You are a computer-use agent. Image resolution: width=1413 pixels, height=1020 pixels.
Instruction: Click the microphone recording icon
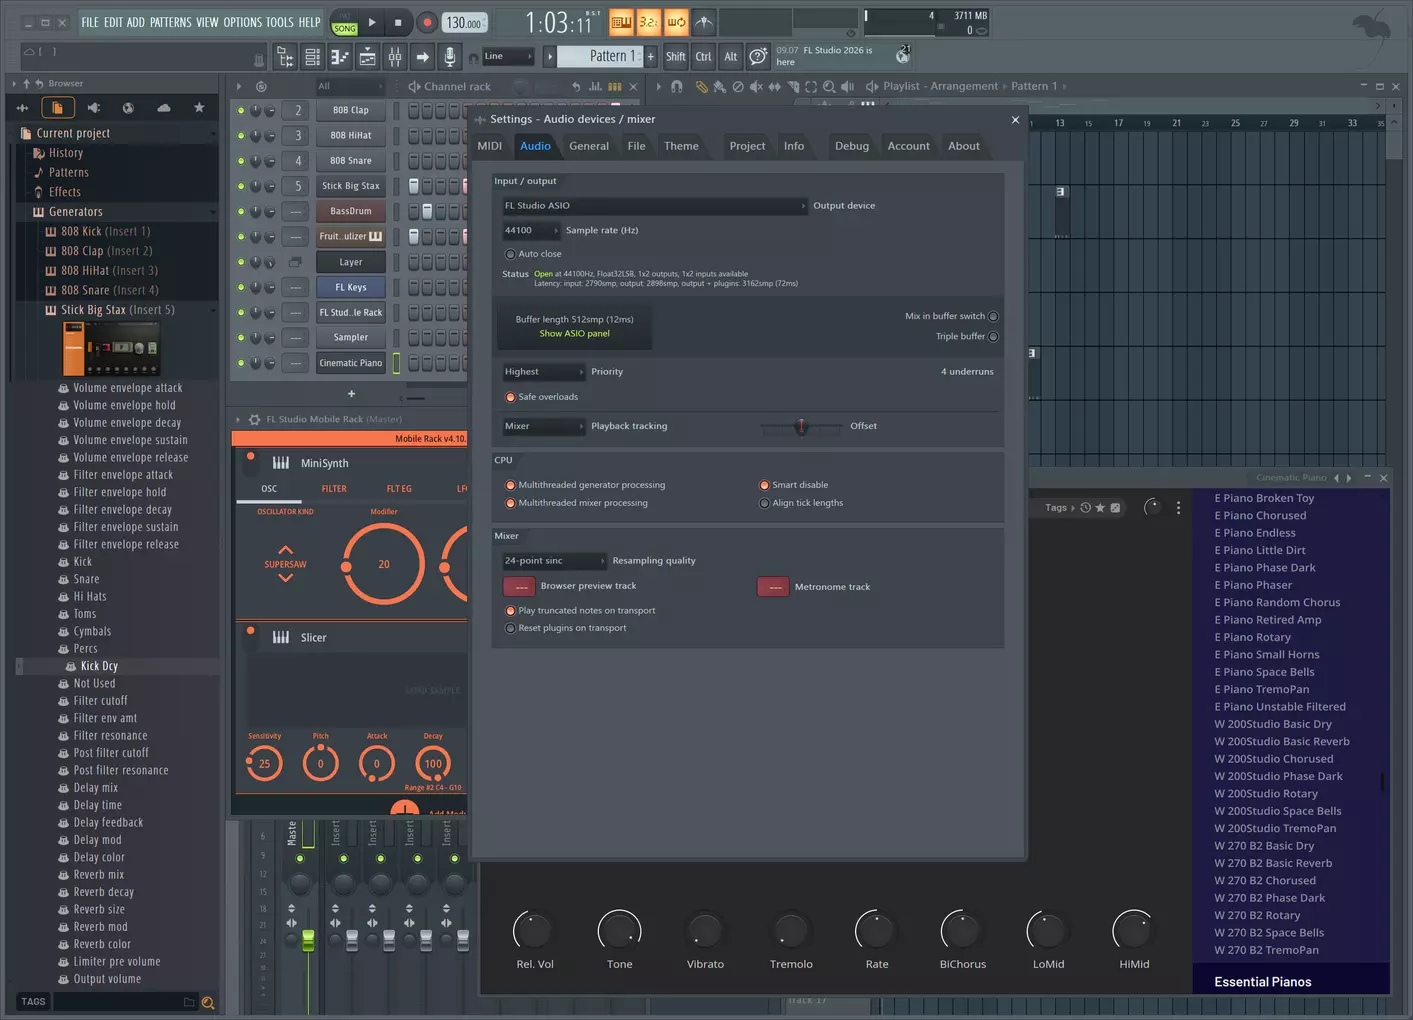point(450,57)
